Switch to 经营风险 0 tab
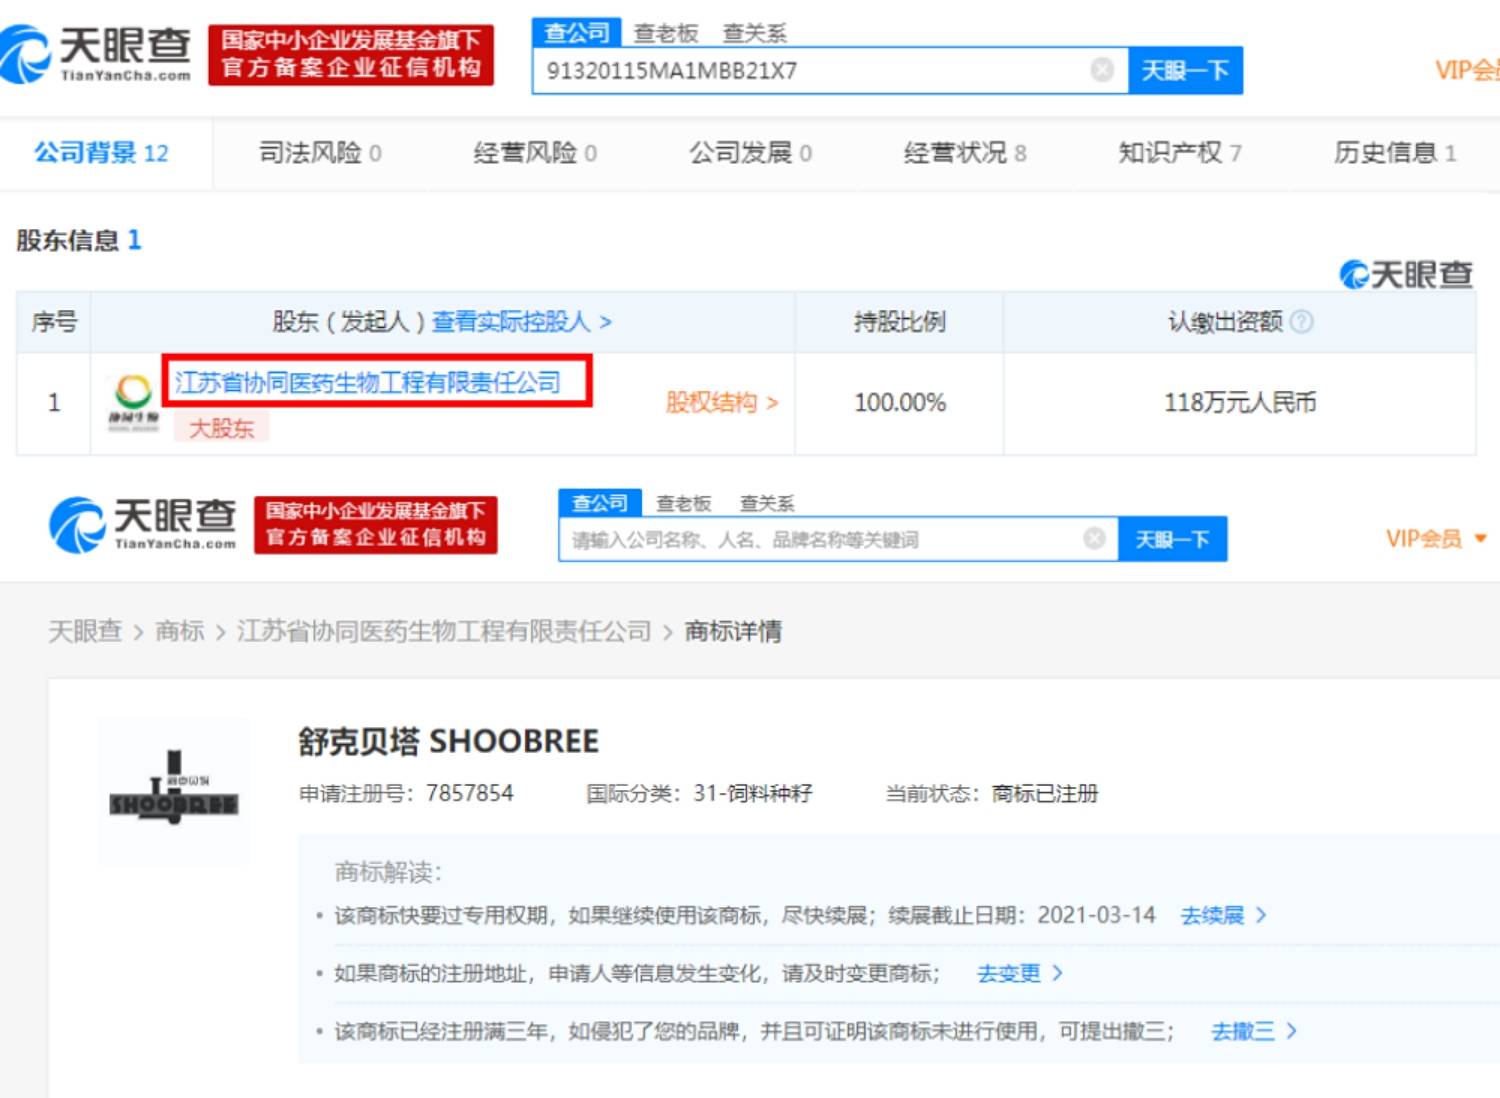The width and height of the screenshot is (1500, 1098). (535, 153)
